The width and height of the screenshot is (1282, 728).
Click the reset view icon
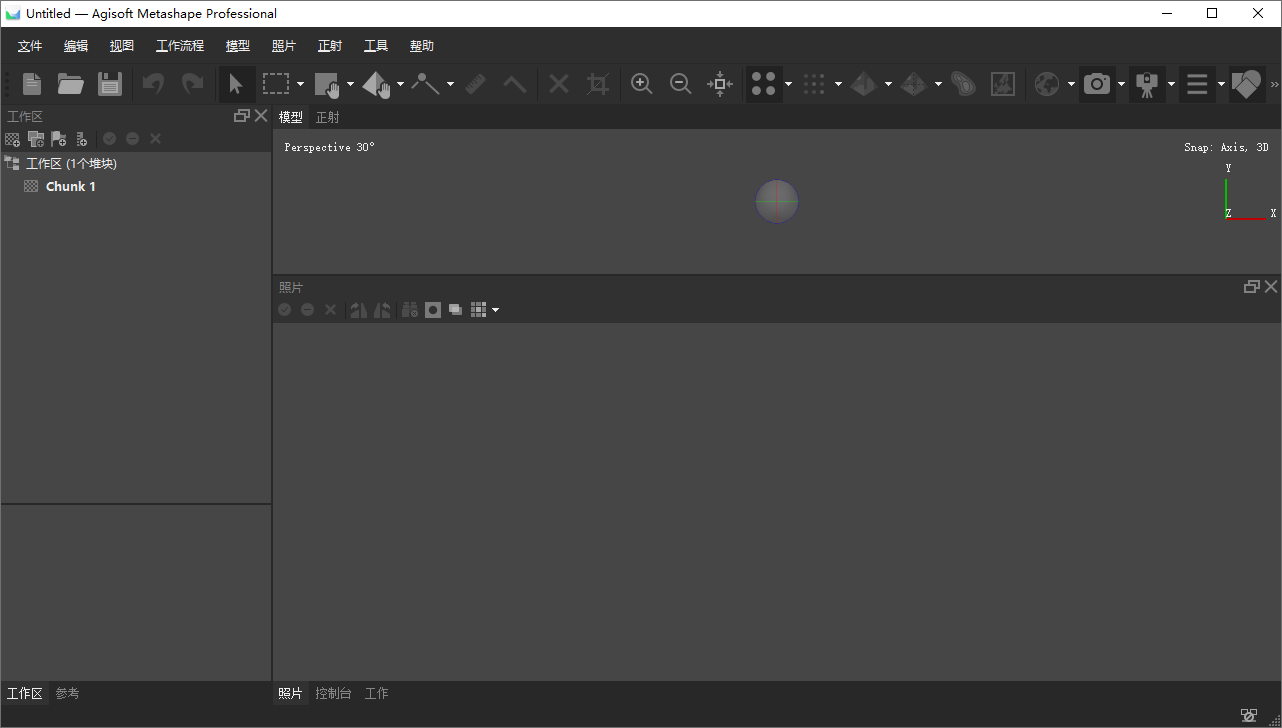tap(719, 85)
